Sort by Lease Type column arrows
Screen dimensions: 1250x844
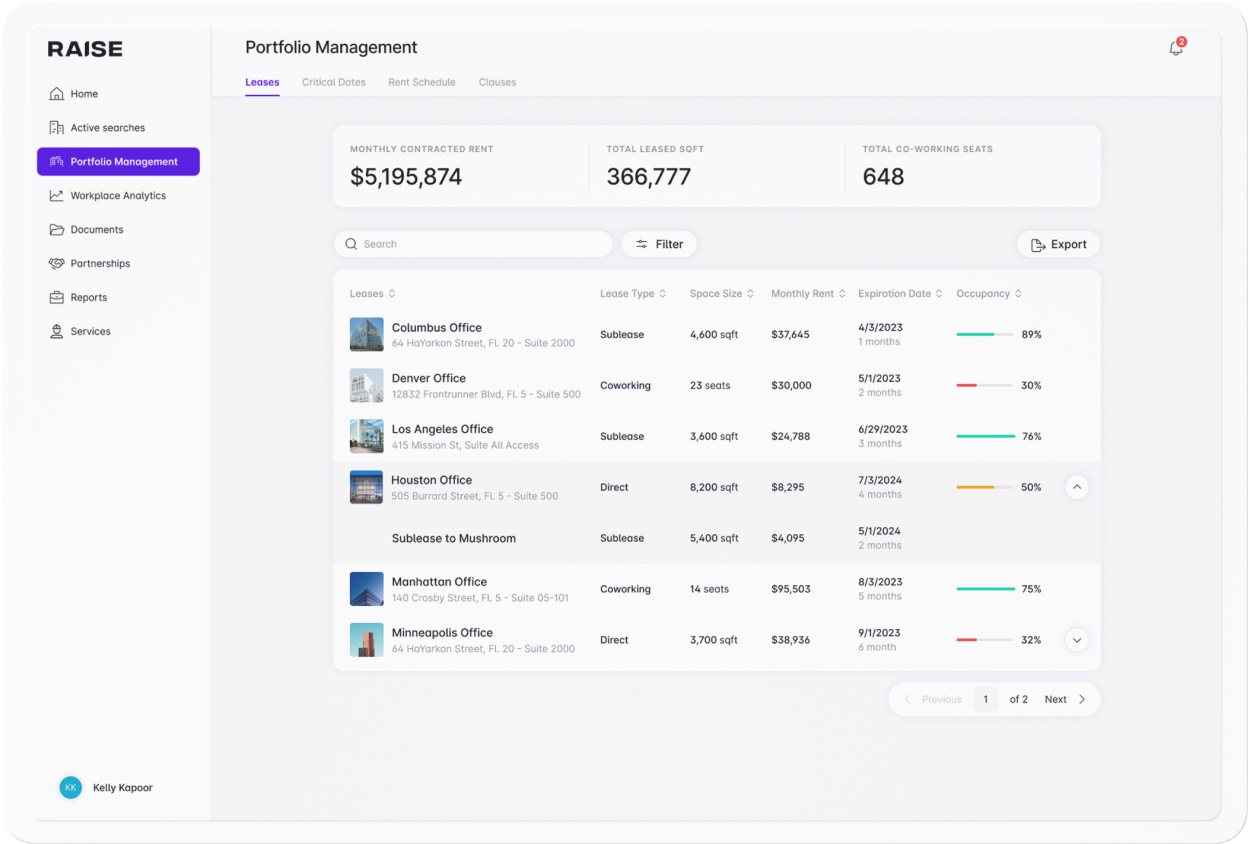663,294
